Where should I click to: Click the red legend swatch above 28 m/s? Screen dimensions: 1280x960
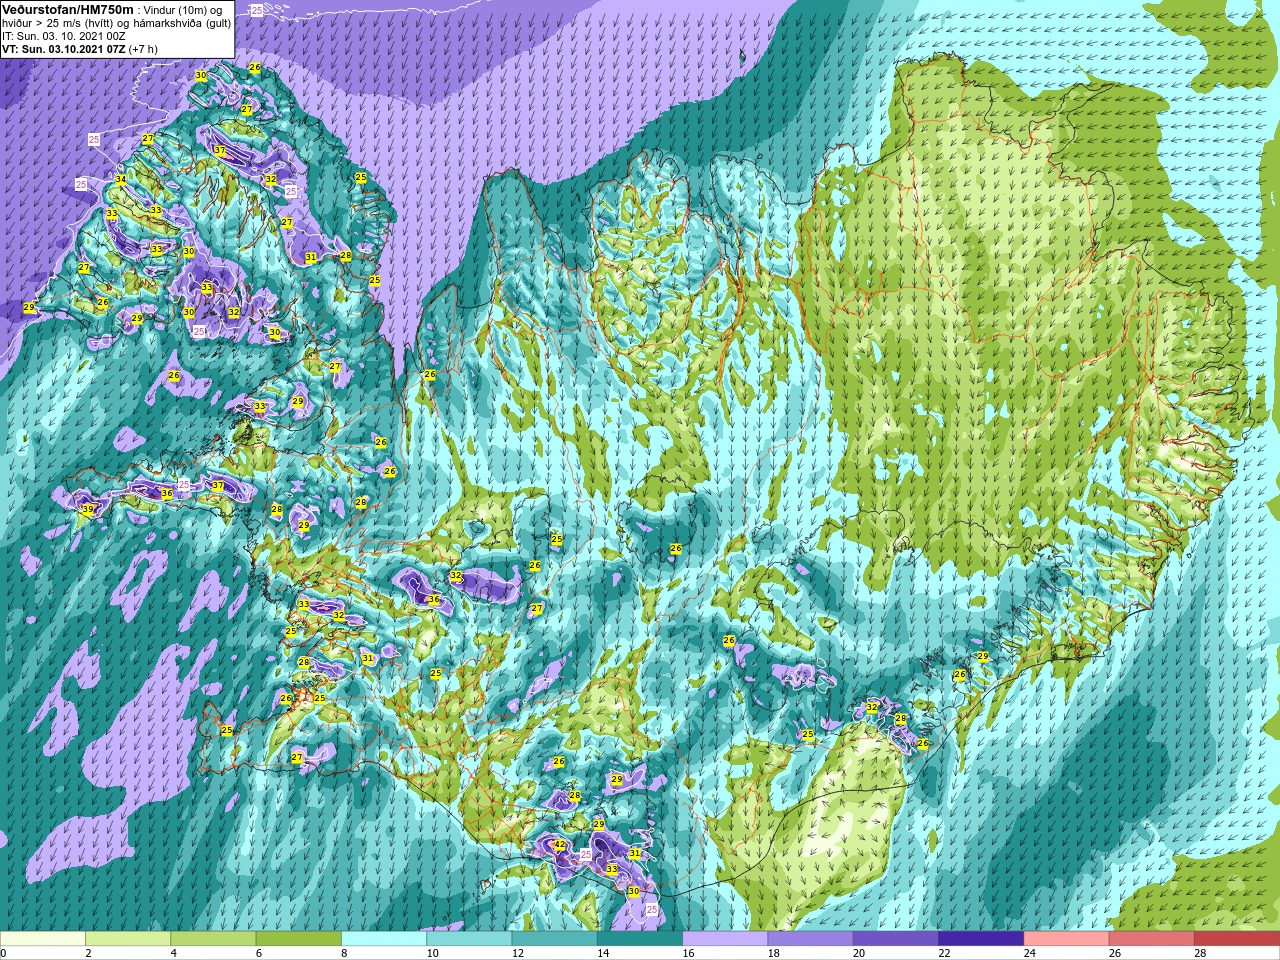(x=1237, y=939)
